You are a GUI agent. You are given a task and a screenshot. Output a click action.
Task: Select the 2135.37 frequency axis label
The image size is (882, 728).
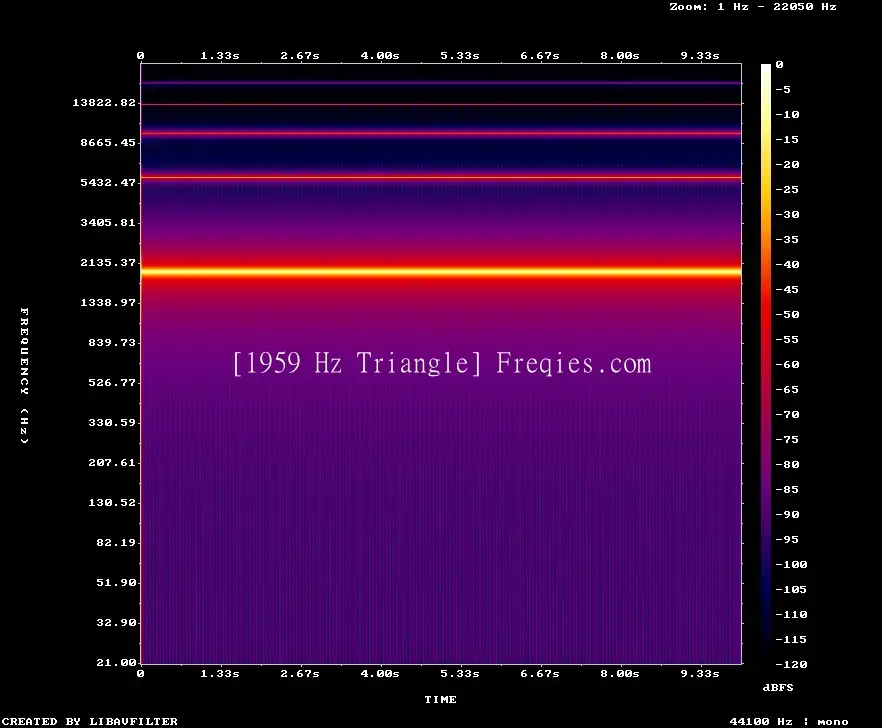click(x=108, y=262)
